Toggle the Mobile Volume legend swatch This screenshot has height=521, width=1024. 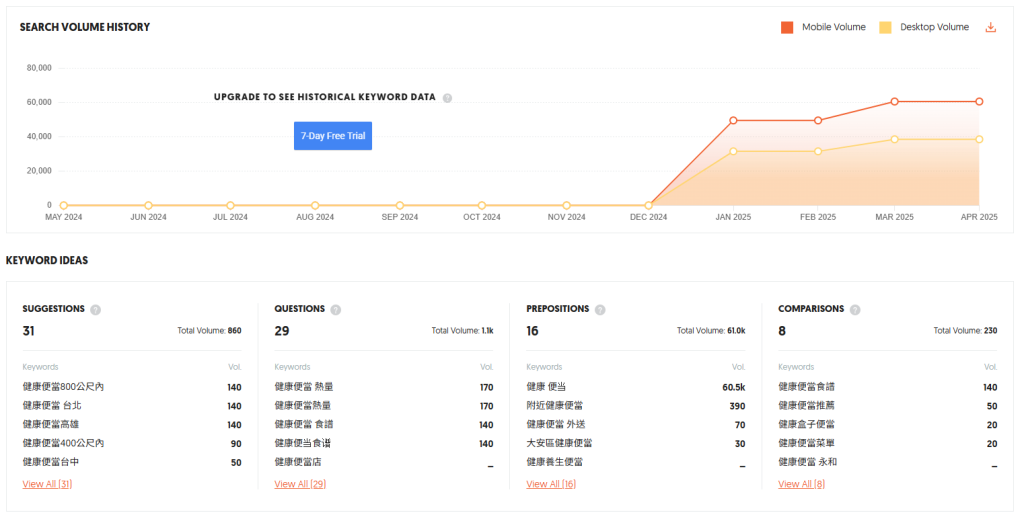point(787,27)
